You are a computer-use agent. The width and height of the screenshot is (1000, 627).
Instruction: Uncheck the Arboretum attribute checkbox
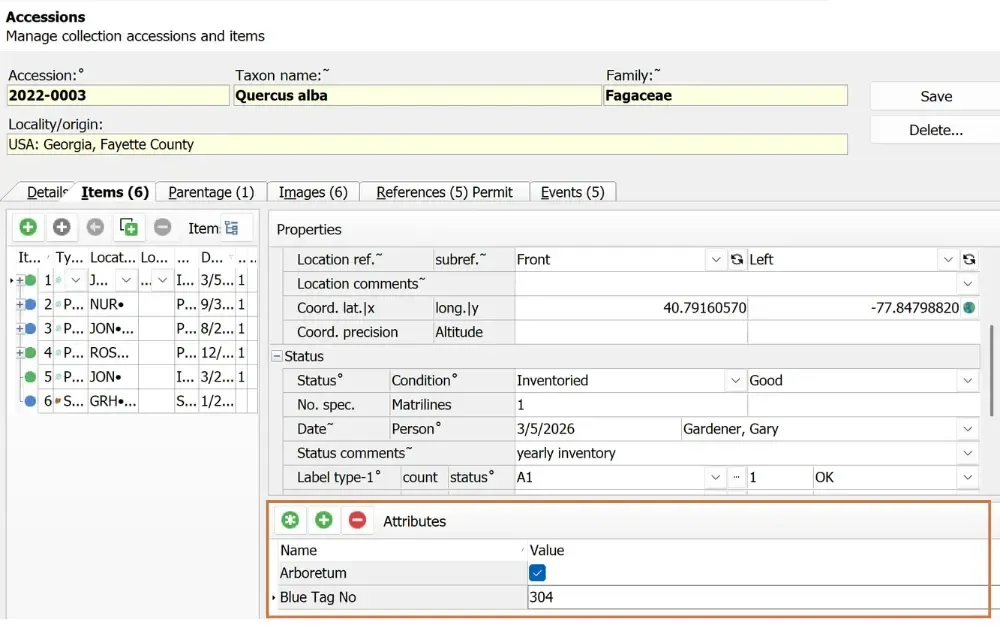point(537,573)
